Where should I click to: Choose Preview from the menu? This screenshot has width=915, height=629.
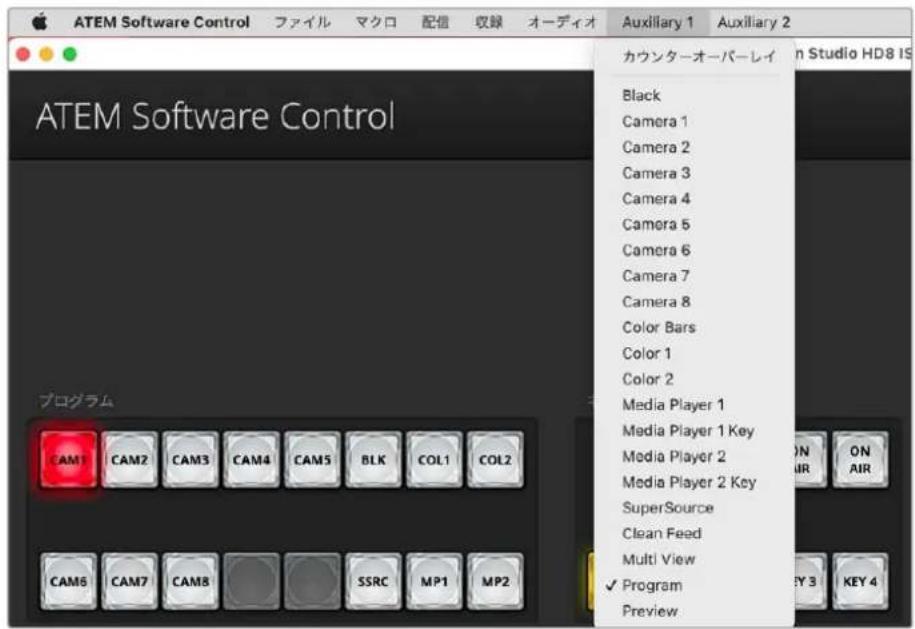click(694, 611)
